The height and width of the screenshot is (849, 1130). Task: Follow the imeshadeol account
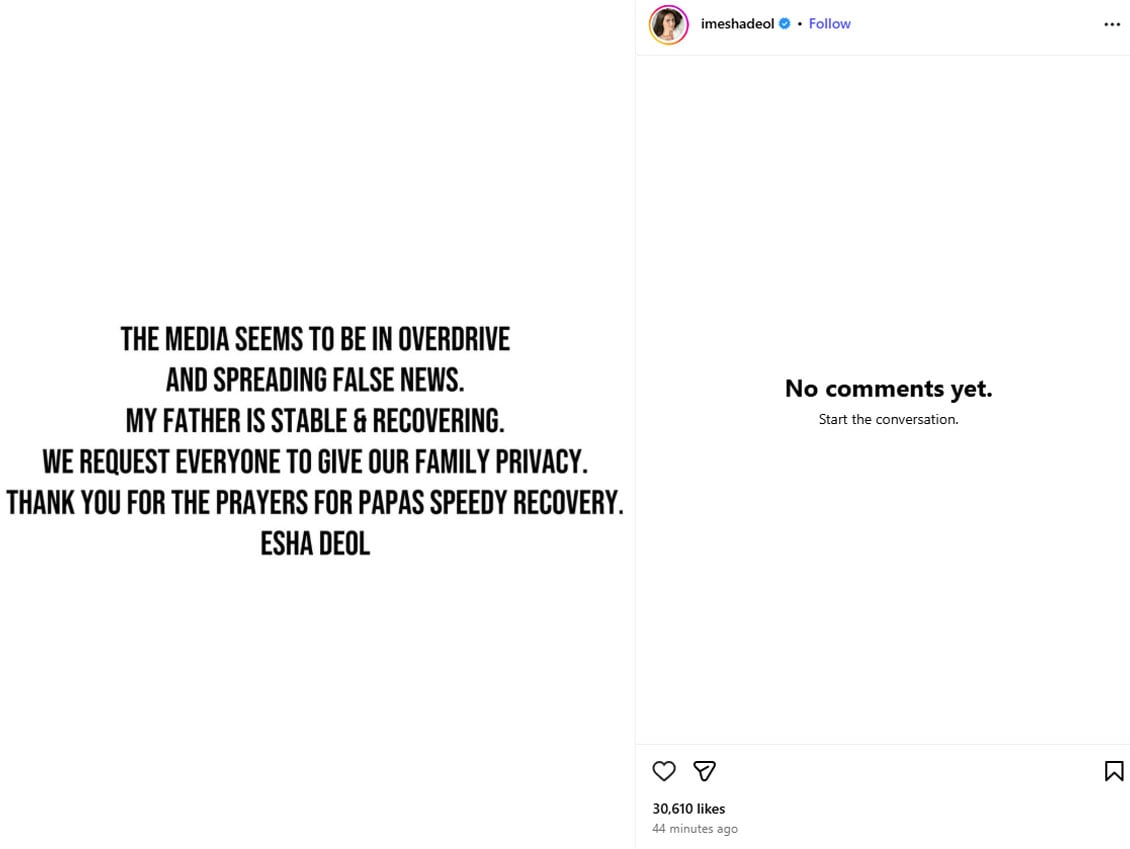(829, 24)
